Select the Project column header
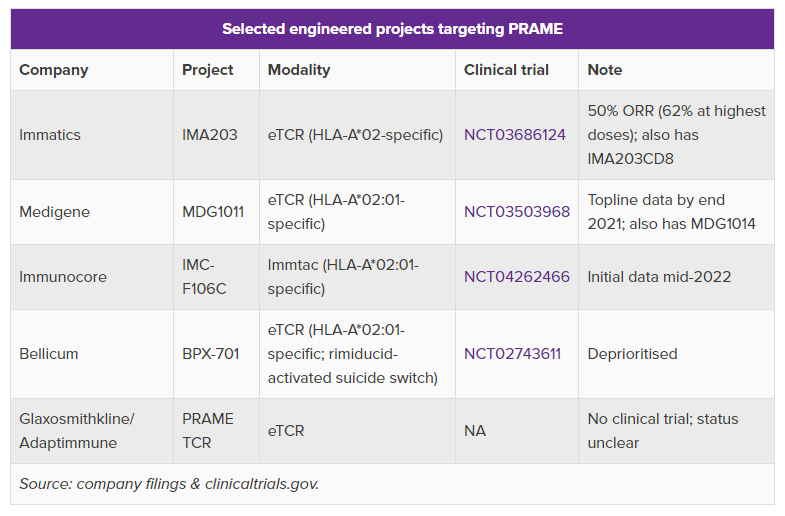The height and width of the screenshot is (516, 785). click(x=208, y=70)
